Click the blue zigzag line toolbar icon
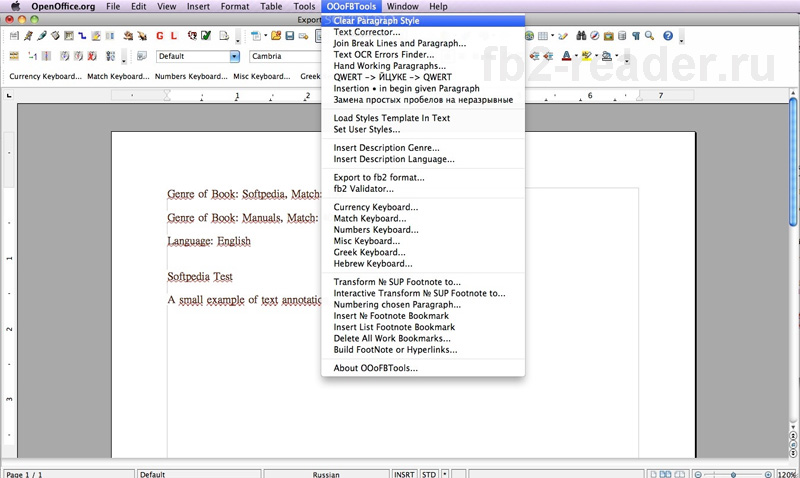 click(82, 36)
